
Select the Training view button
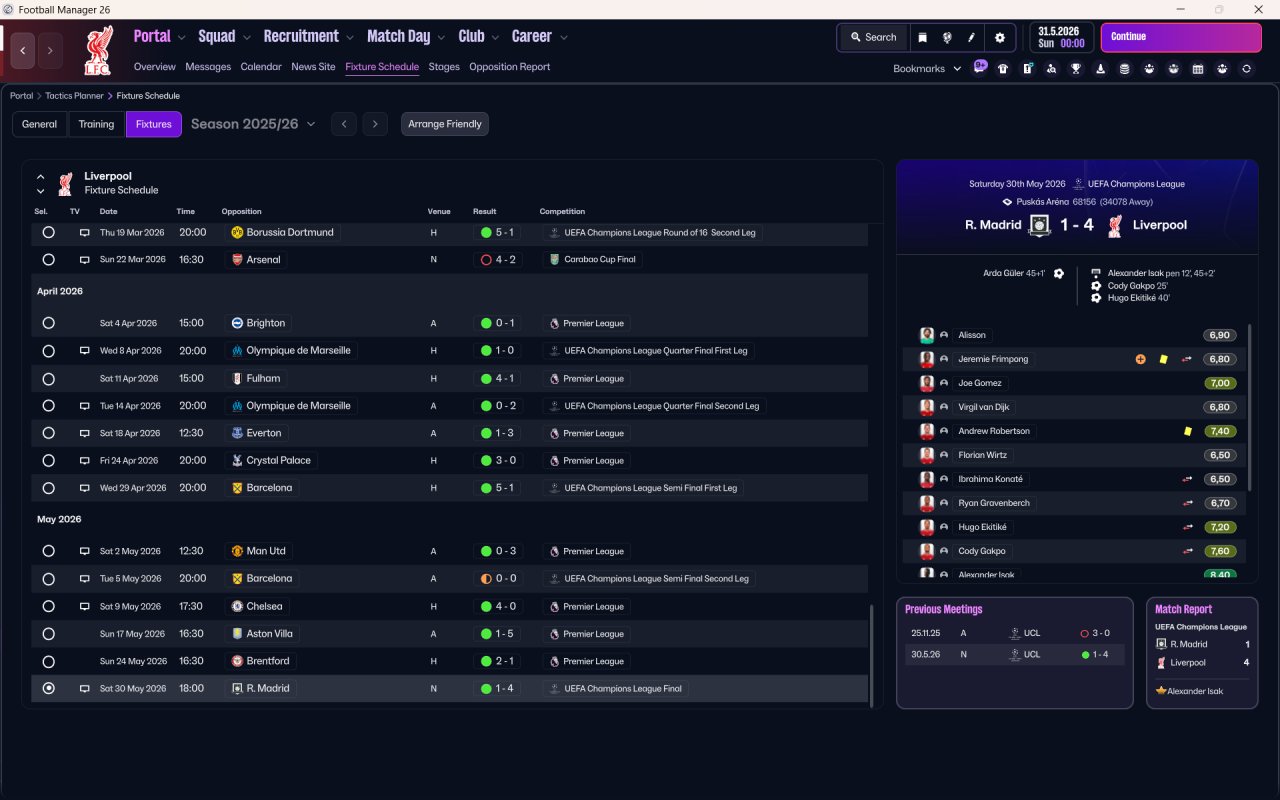click(96, 124)
